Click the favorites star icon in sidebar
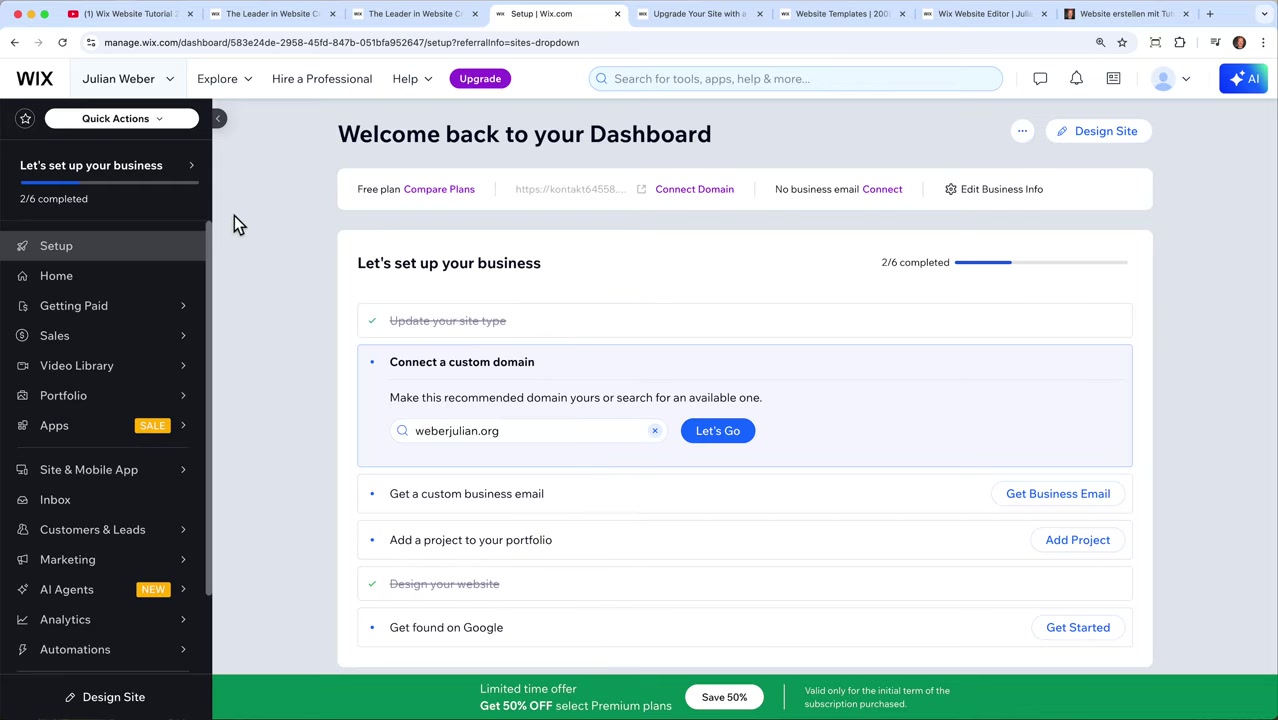 [26, 119]
